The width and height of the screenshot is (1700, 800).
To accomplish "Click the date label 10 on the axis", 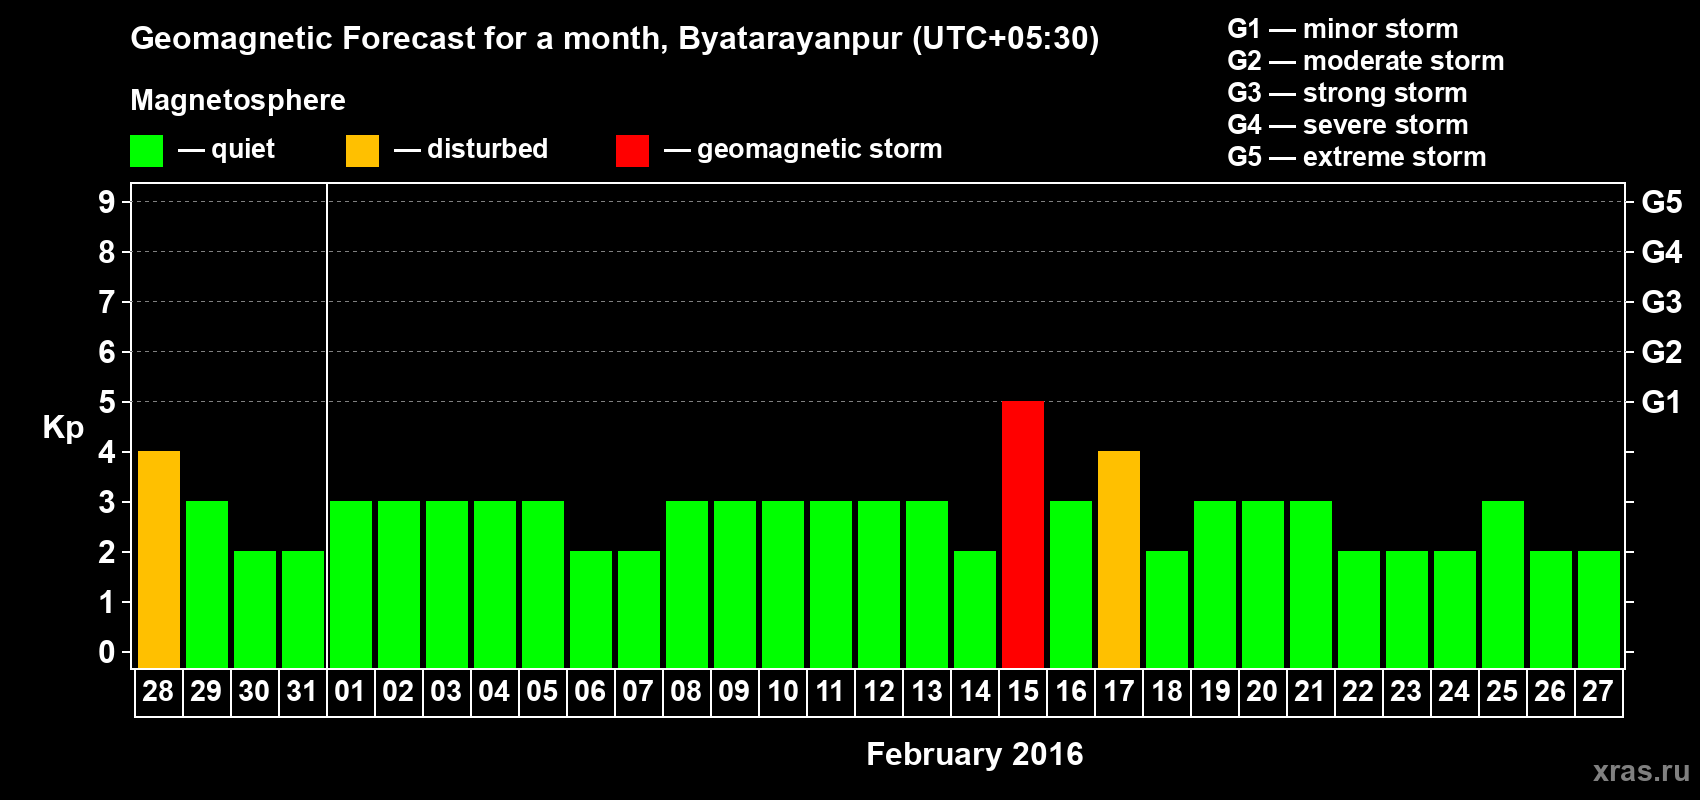I will (x=783, y=692).
